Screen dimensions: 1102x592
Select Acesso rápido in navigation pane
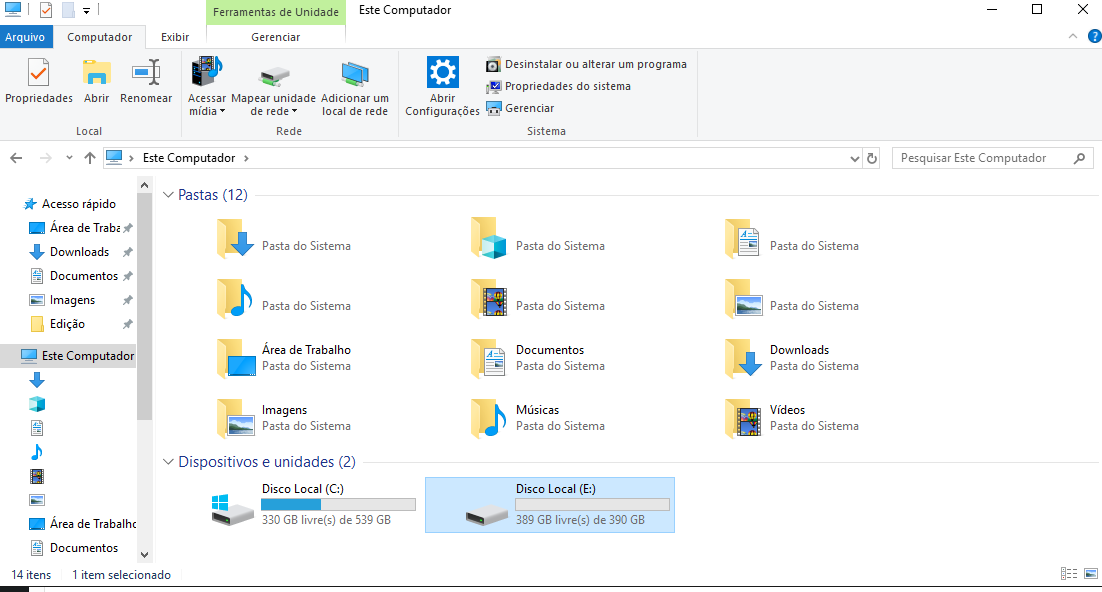pos(79,204)
